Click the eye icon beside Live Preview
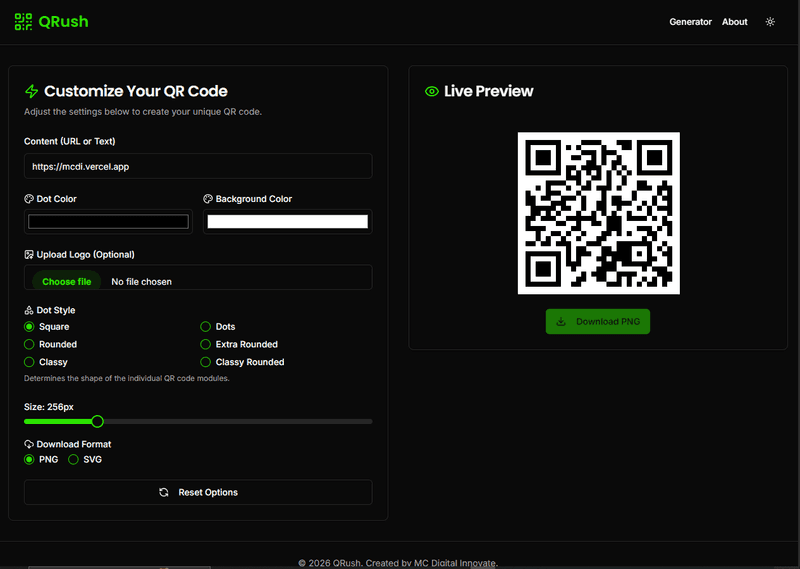Viewport: 800px width, 569px height. (432, 91)
